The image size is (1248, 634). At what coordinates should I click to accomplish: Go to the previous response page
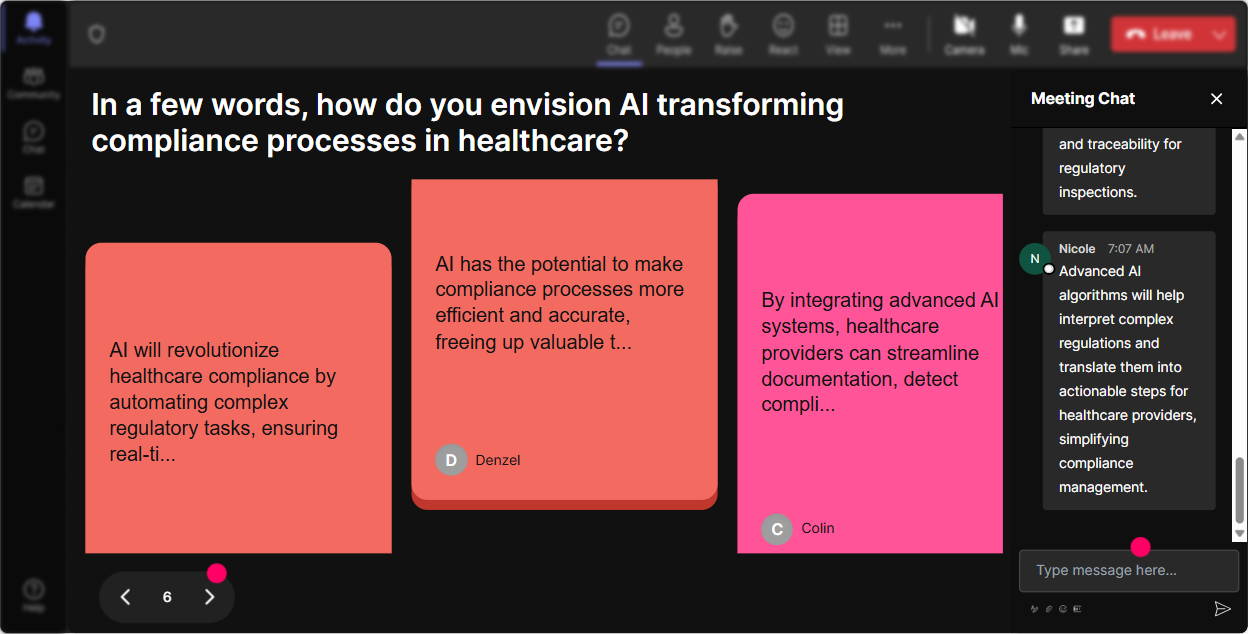tap(125, 597)
